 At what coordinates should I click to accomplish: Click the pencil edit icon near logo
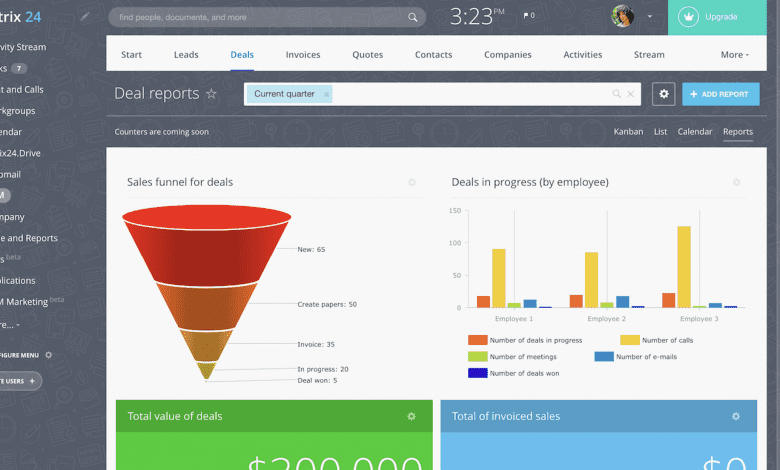(x=85, y=16)
